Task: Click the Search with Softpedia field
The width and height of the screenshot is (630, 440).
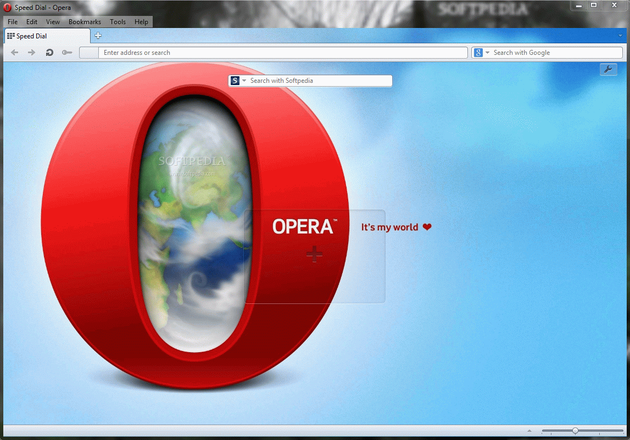Action: [x=318, y=80]
